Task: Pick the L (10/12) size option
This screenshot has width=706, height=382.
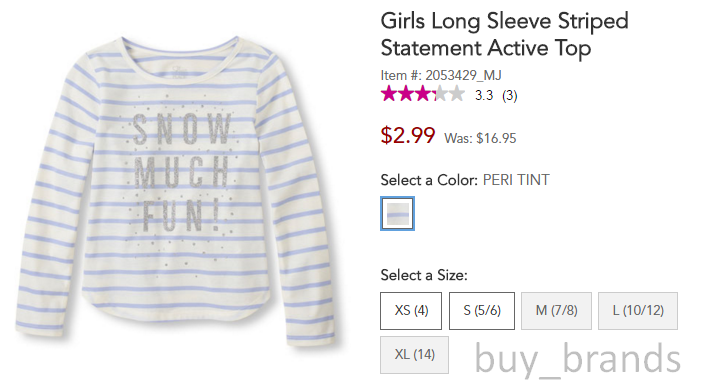Action: tap(638, 311)
